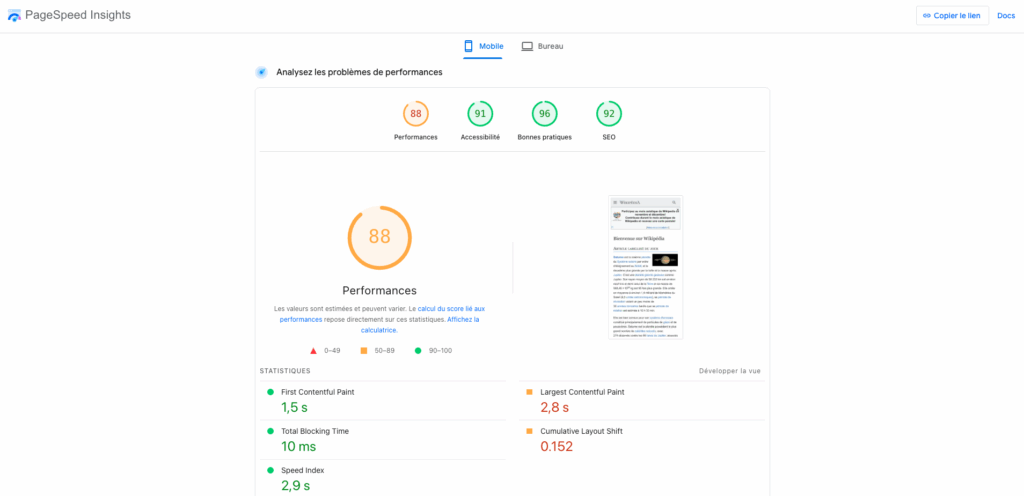The height and width of the screenshot is (496, 1024).
Task: Switch to the Mobile tab
Action: [x=483, y=46]
